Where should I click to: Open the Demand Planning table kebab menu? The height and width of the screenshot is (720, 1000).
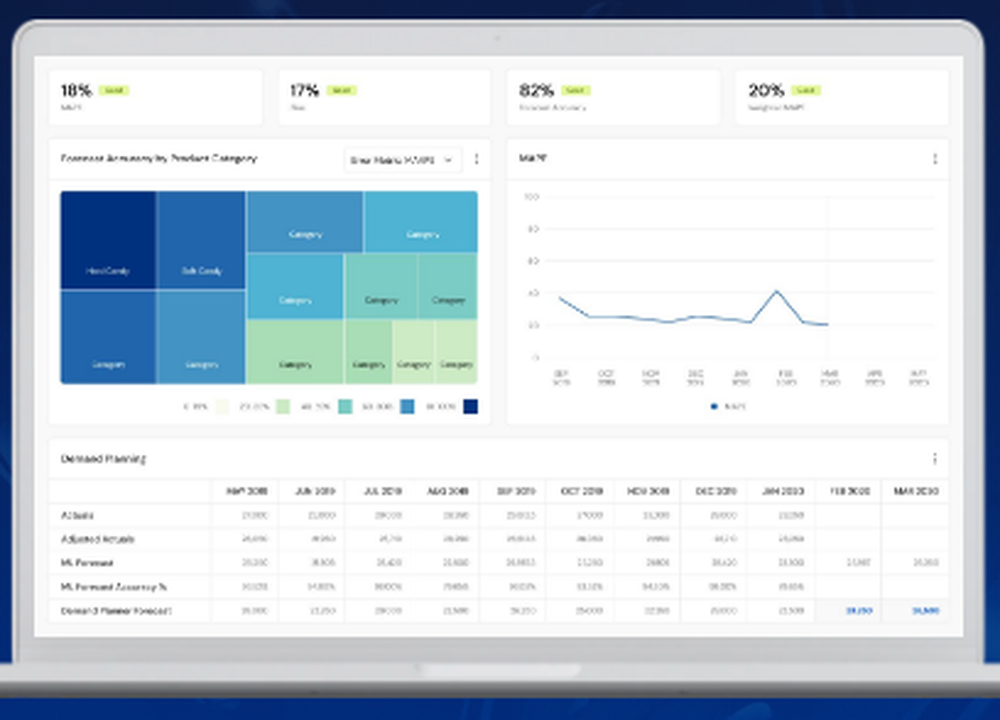935,459
